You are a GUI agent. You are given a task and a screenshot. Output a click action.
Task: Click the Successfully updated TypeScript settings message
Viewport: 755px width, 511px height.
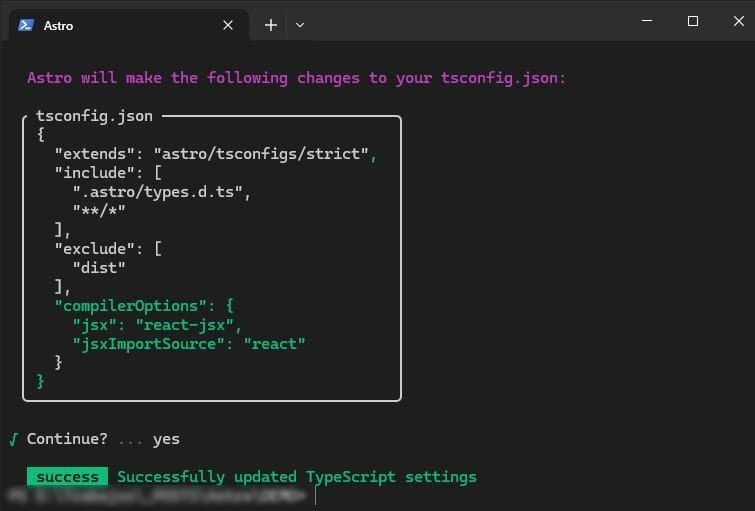(297, 477)
